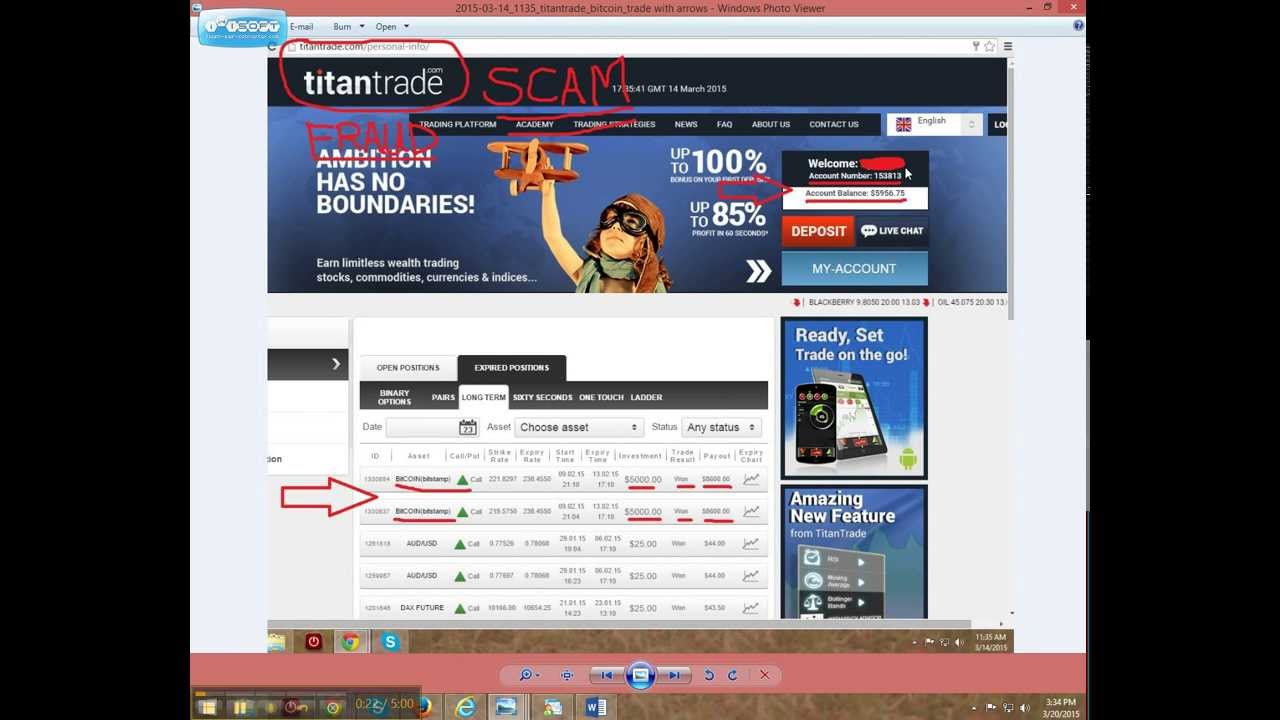Rotate photo counterclockwise
The width and height of the screenshot is (1280, 720).
(x=709, y=675)
